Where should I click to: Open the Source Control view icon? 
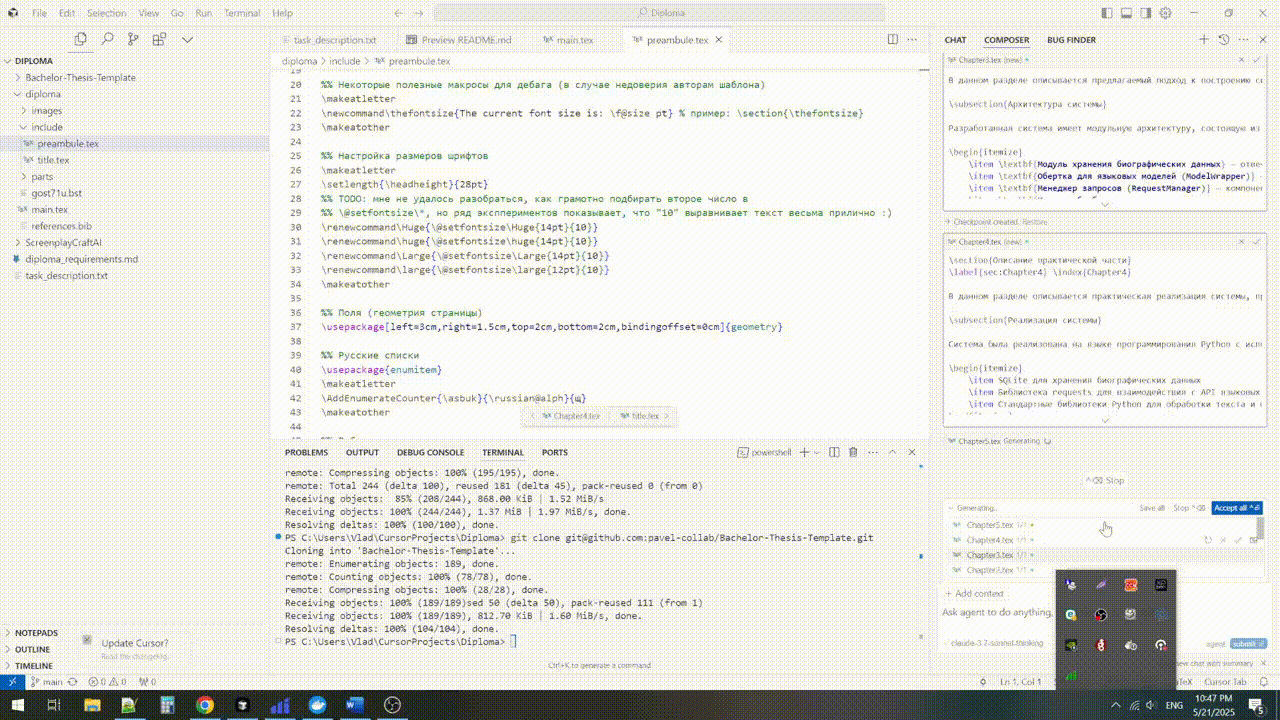133,39
